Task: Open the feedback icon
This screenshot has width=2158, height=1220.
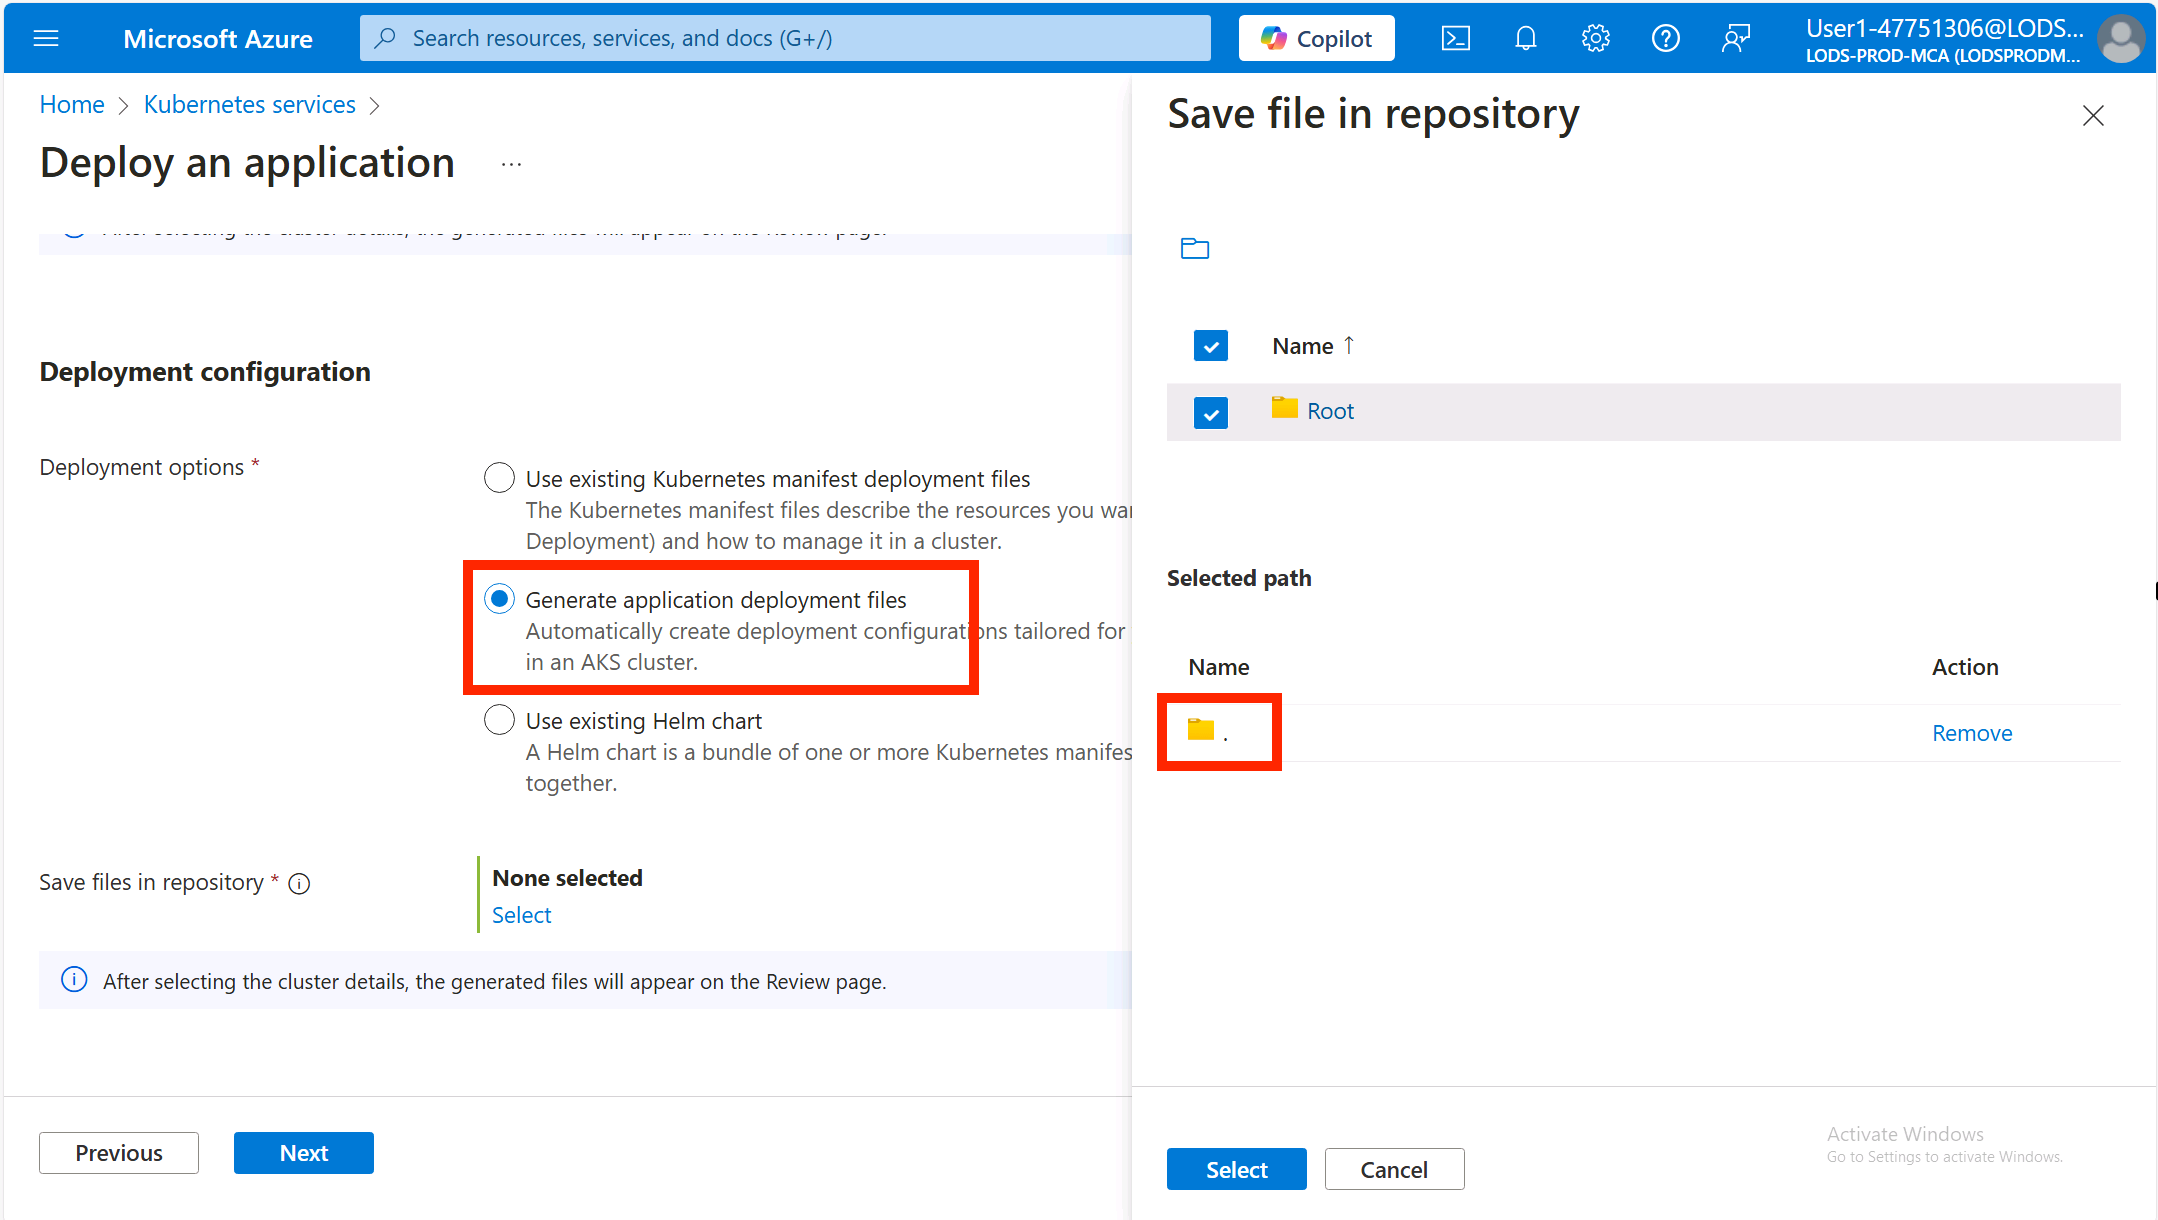Action: [1735, 38]
